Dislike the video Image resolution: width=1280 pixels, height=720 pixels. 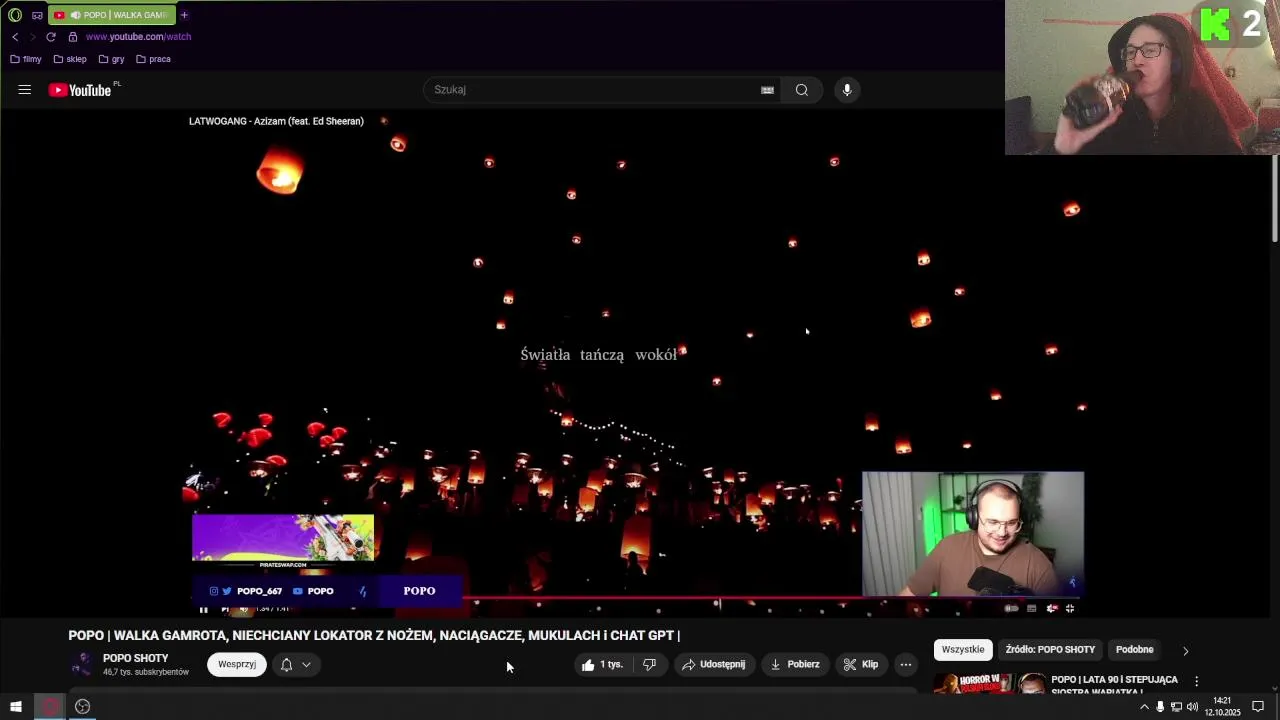[x=650, y=664]
